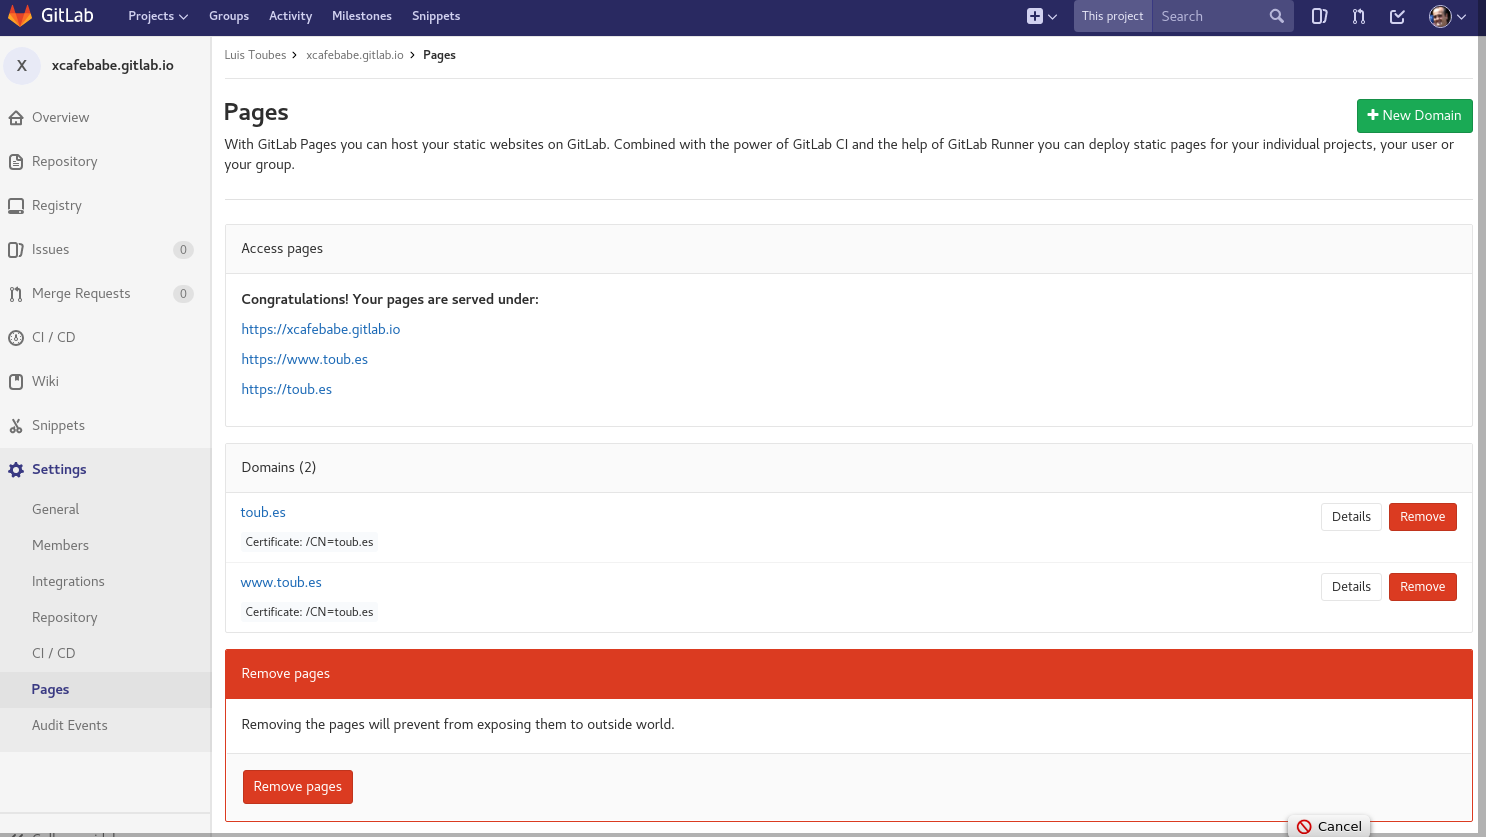Screen dimensions: 1486x837
Task: Click inside the Search input field
Action: coord(1210,16)
